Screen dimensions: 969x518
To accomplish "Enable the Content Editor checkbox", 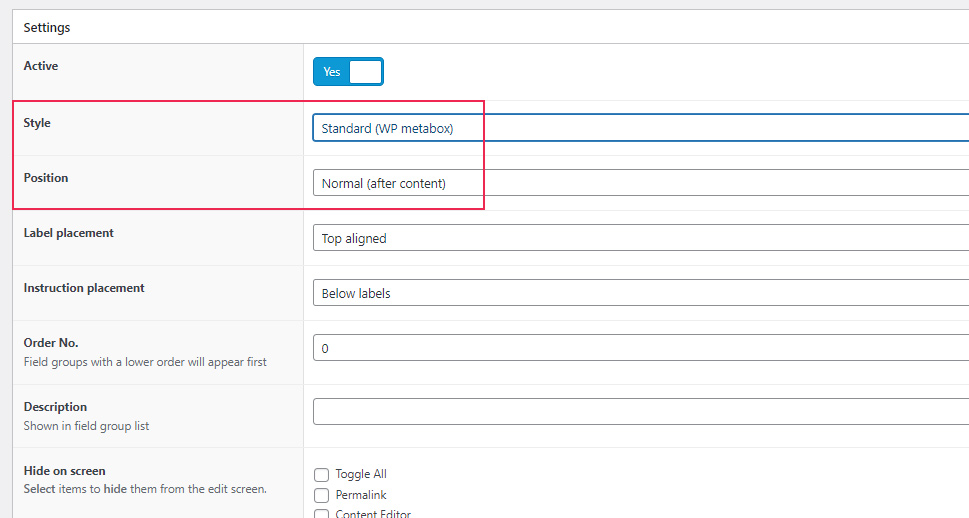I will point(321,514).
